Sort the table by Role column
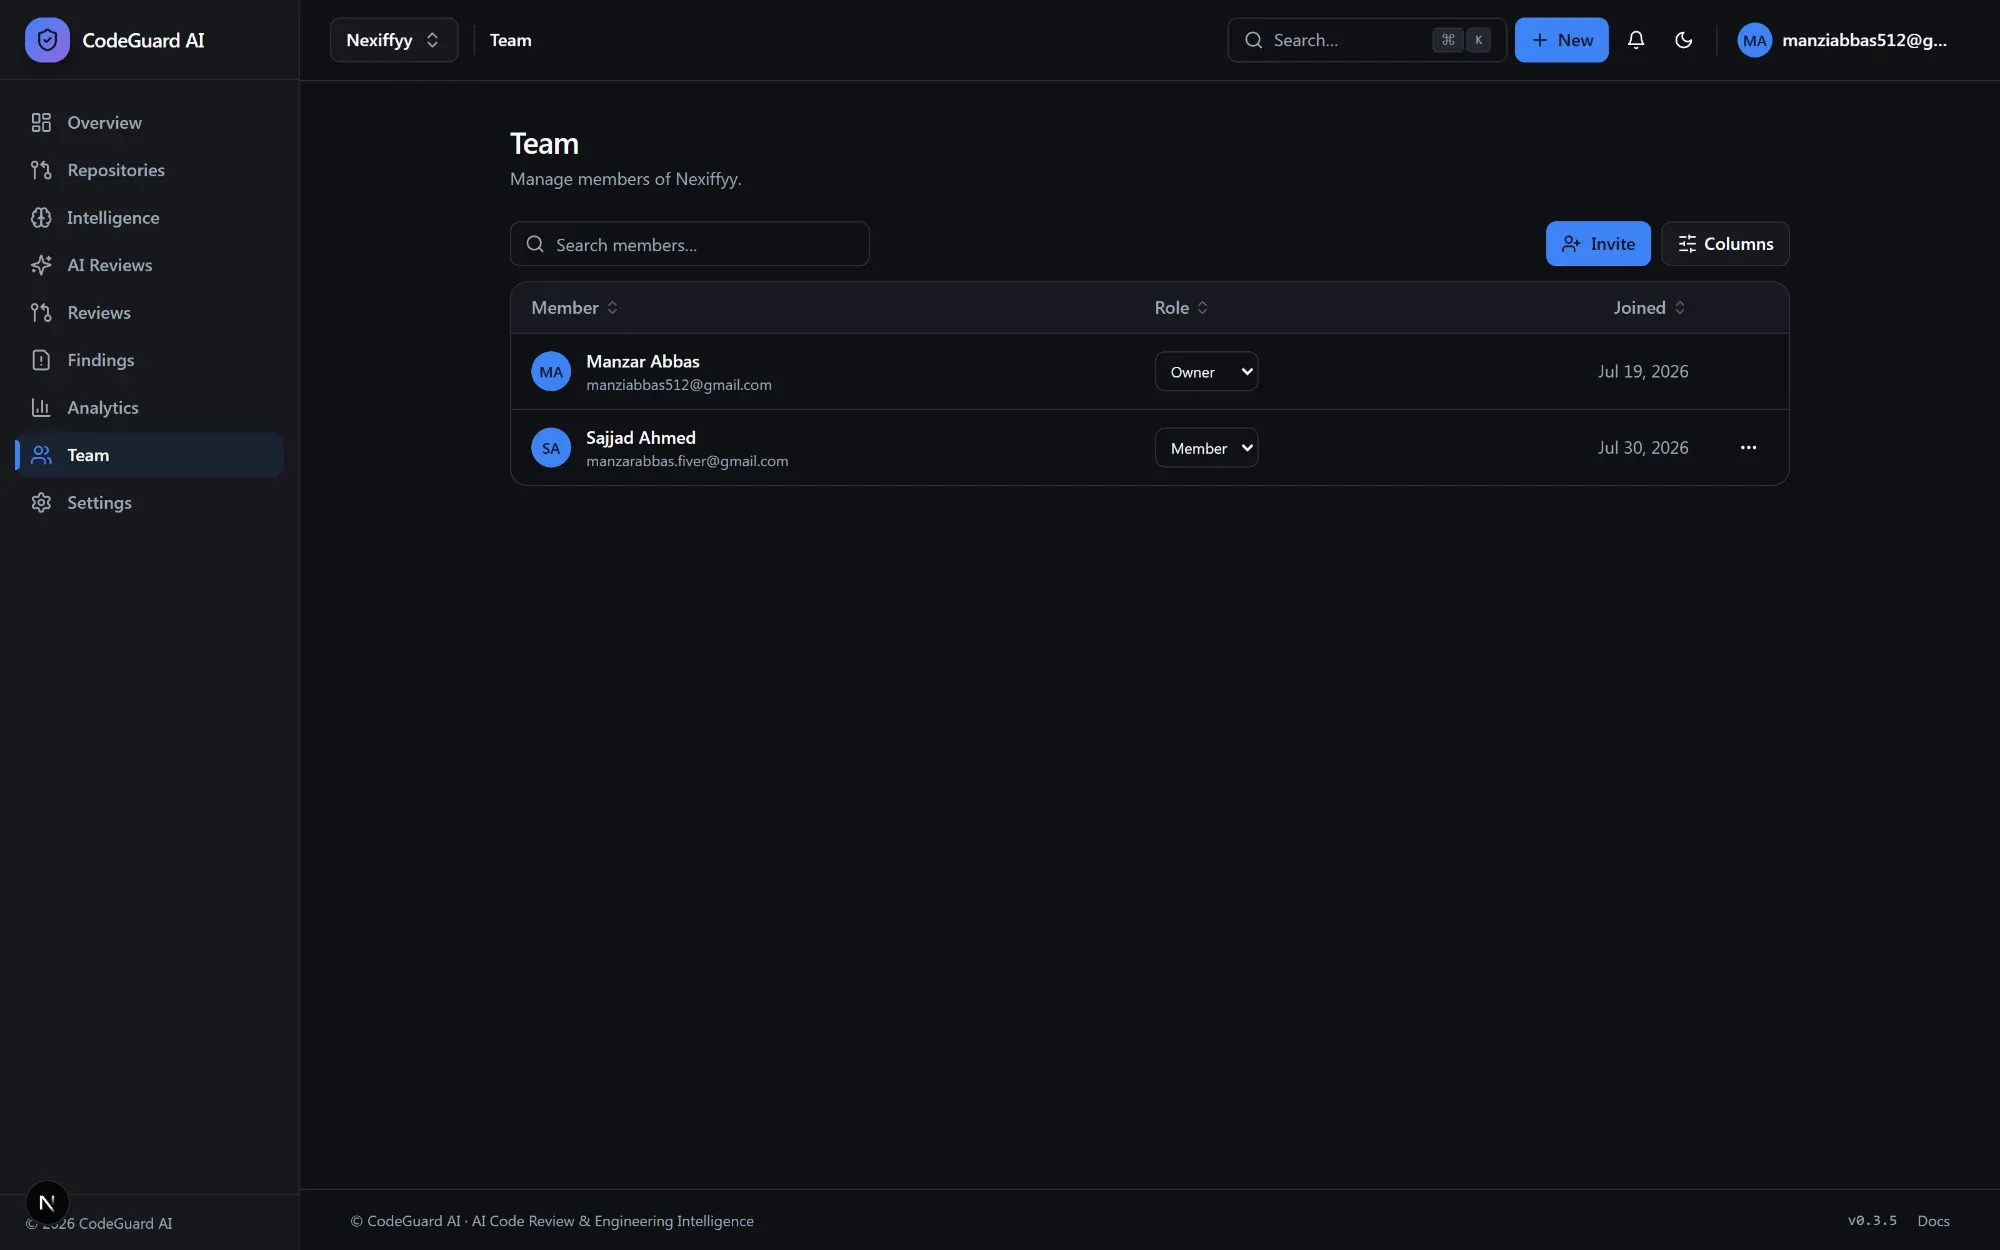This screenshot has height=1250, width=2000. 1181,308
